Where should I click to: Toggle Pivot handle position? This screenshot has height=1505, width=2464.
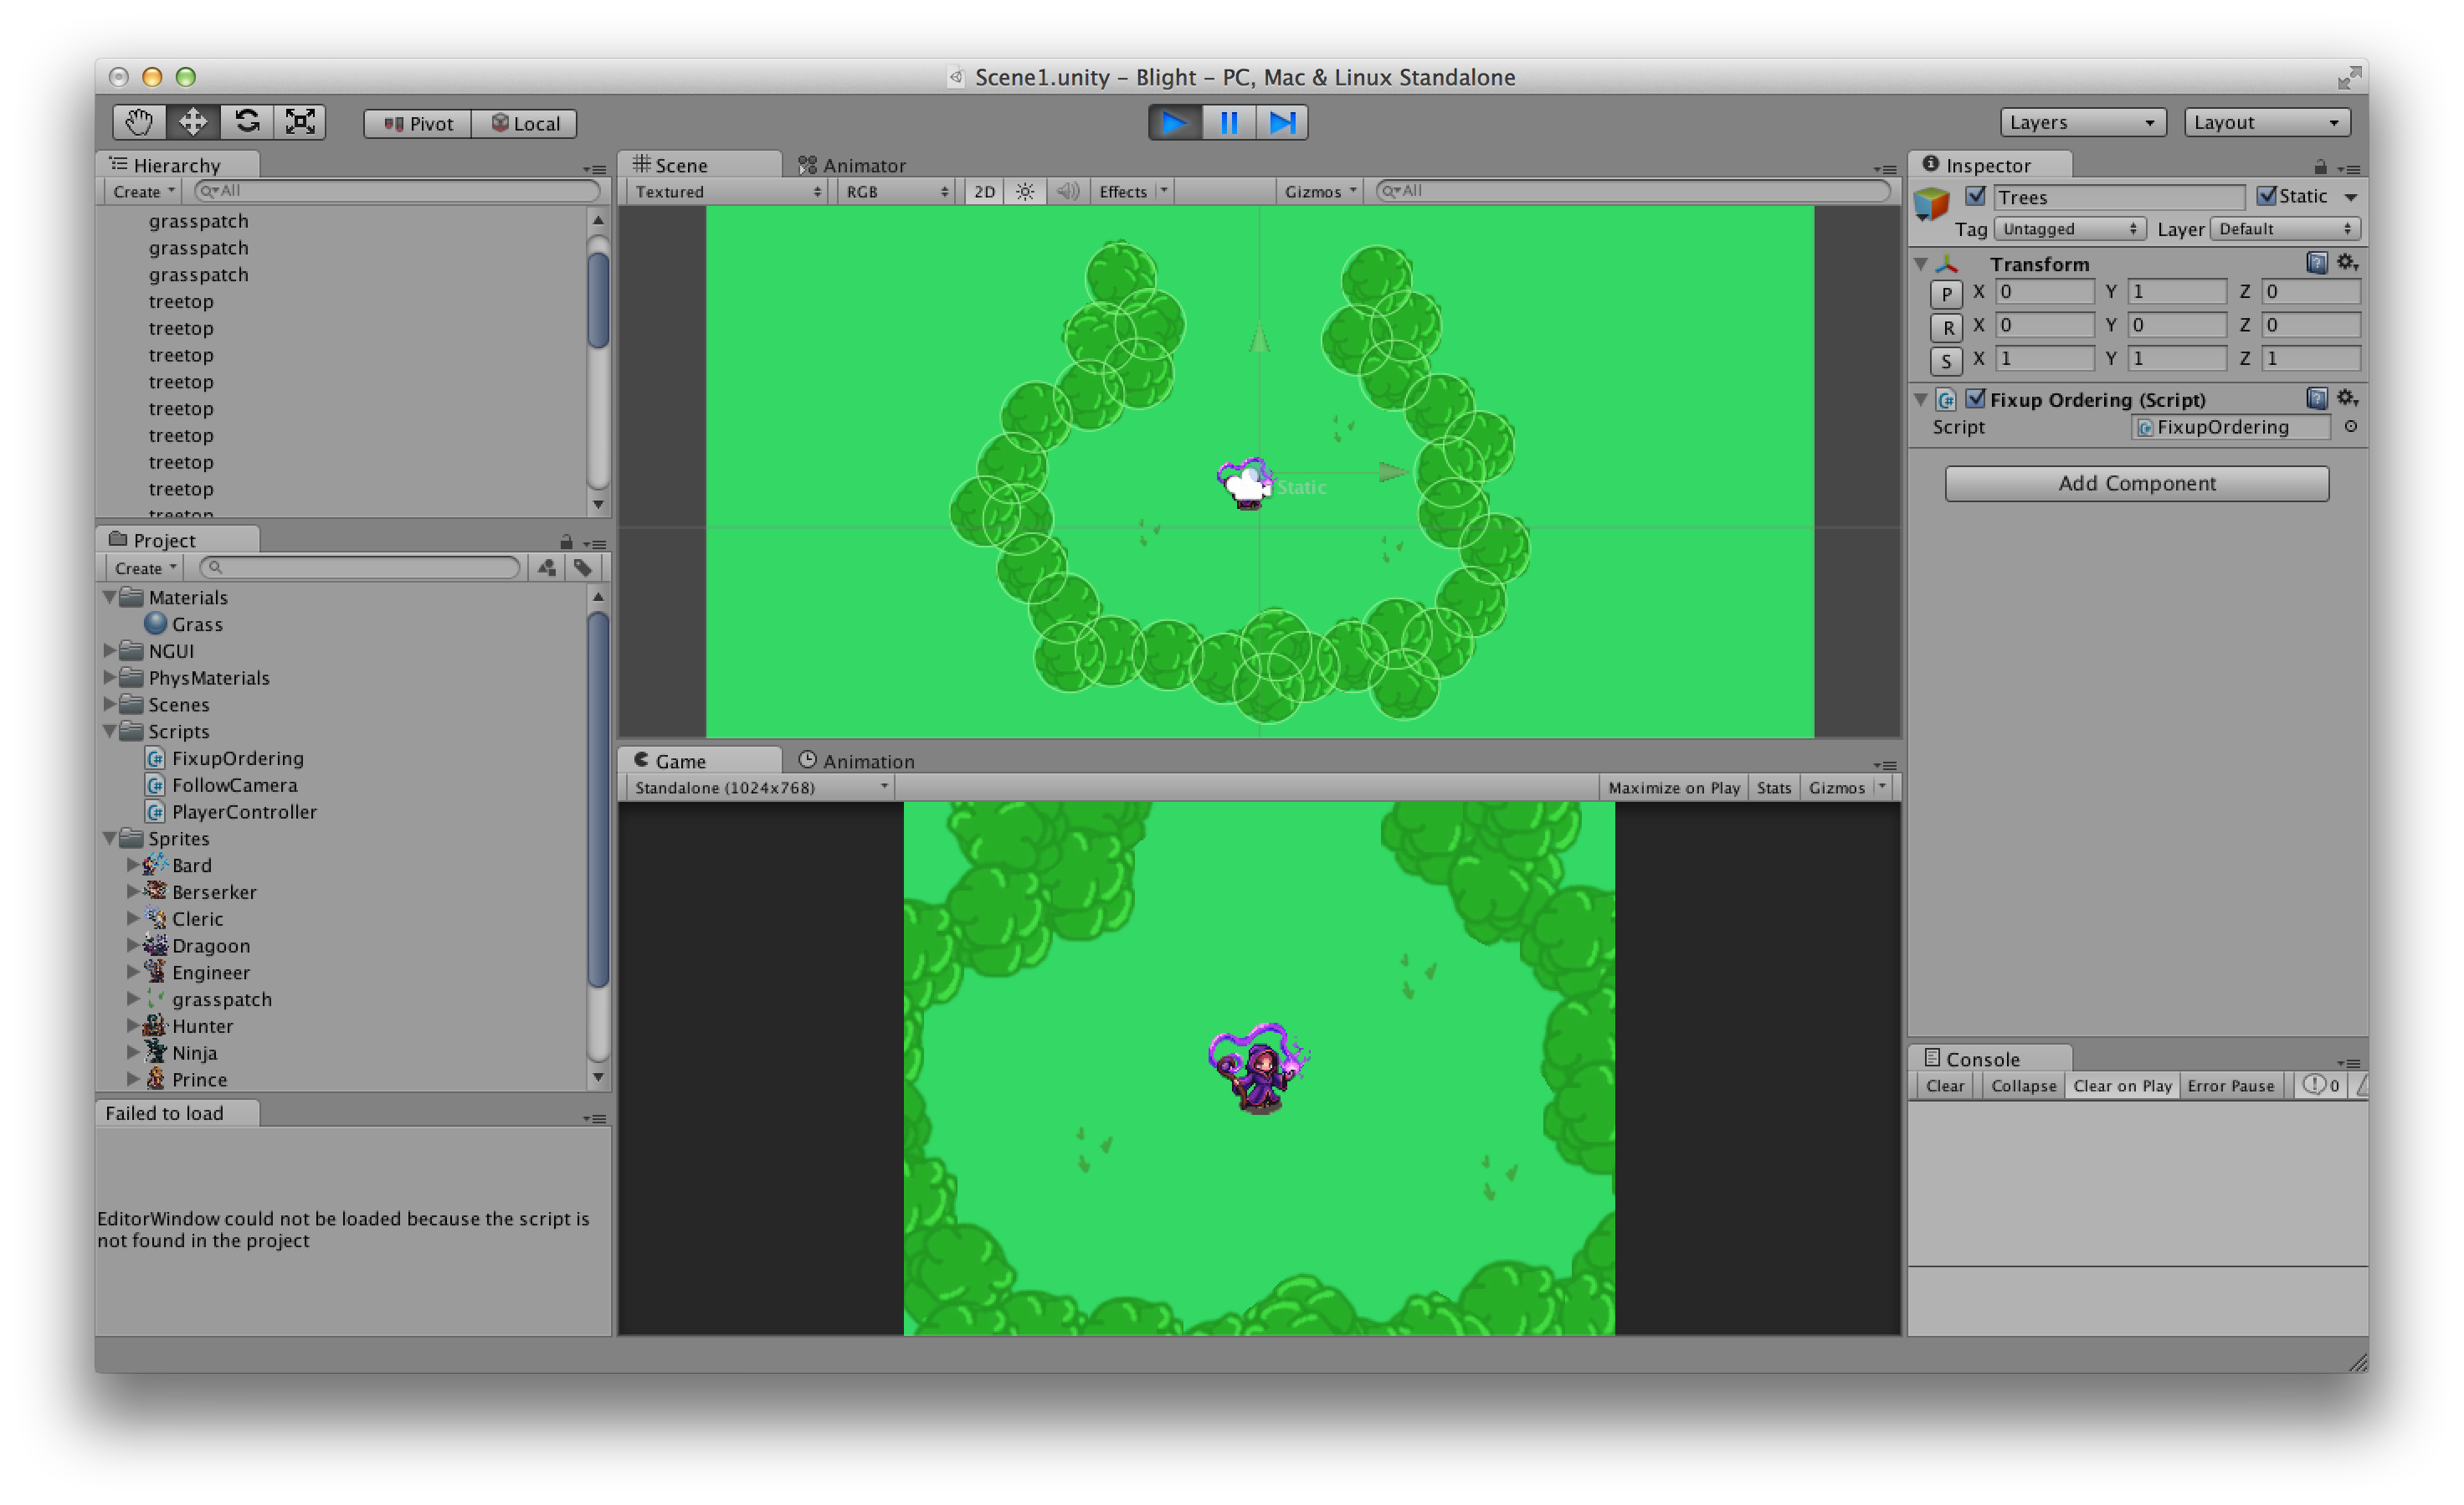coord(418,123)
